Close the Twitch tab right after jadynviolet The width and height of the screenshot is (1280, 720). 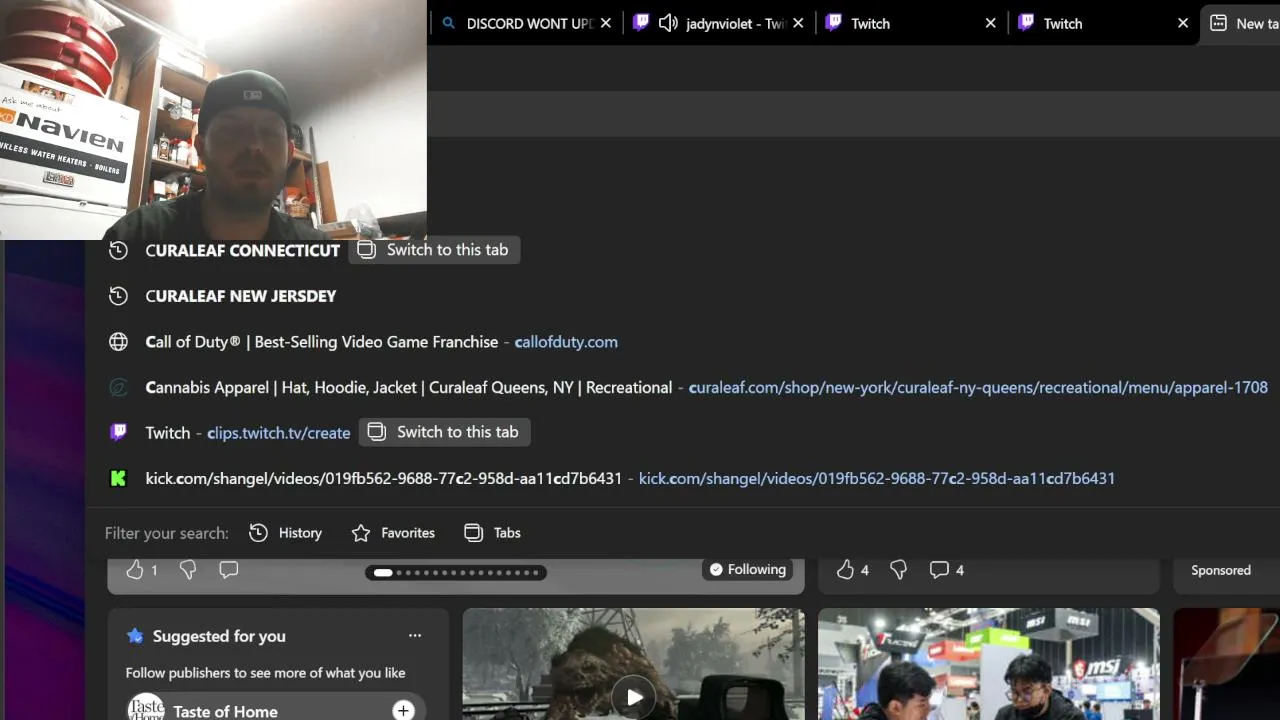990,23
